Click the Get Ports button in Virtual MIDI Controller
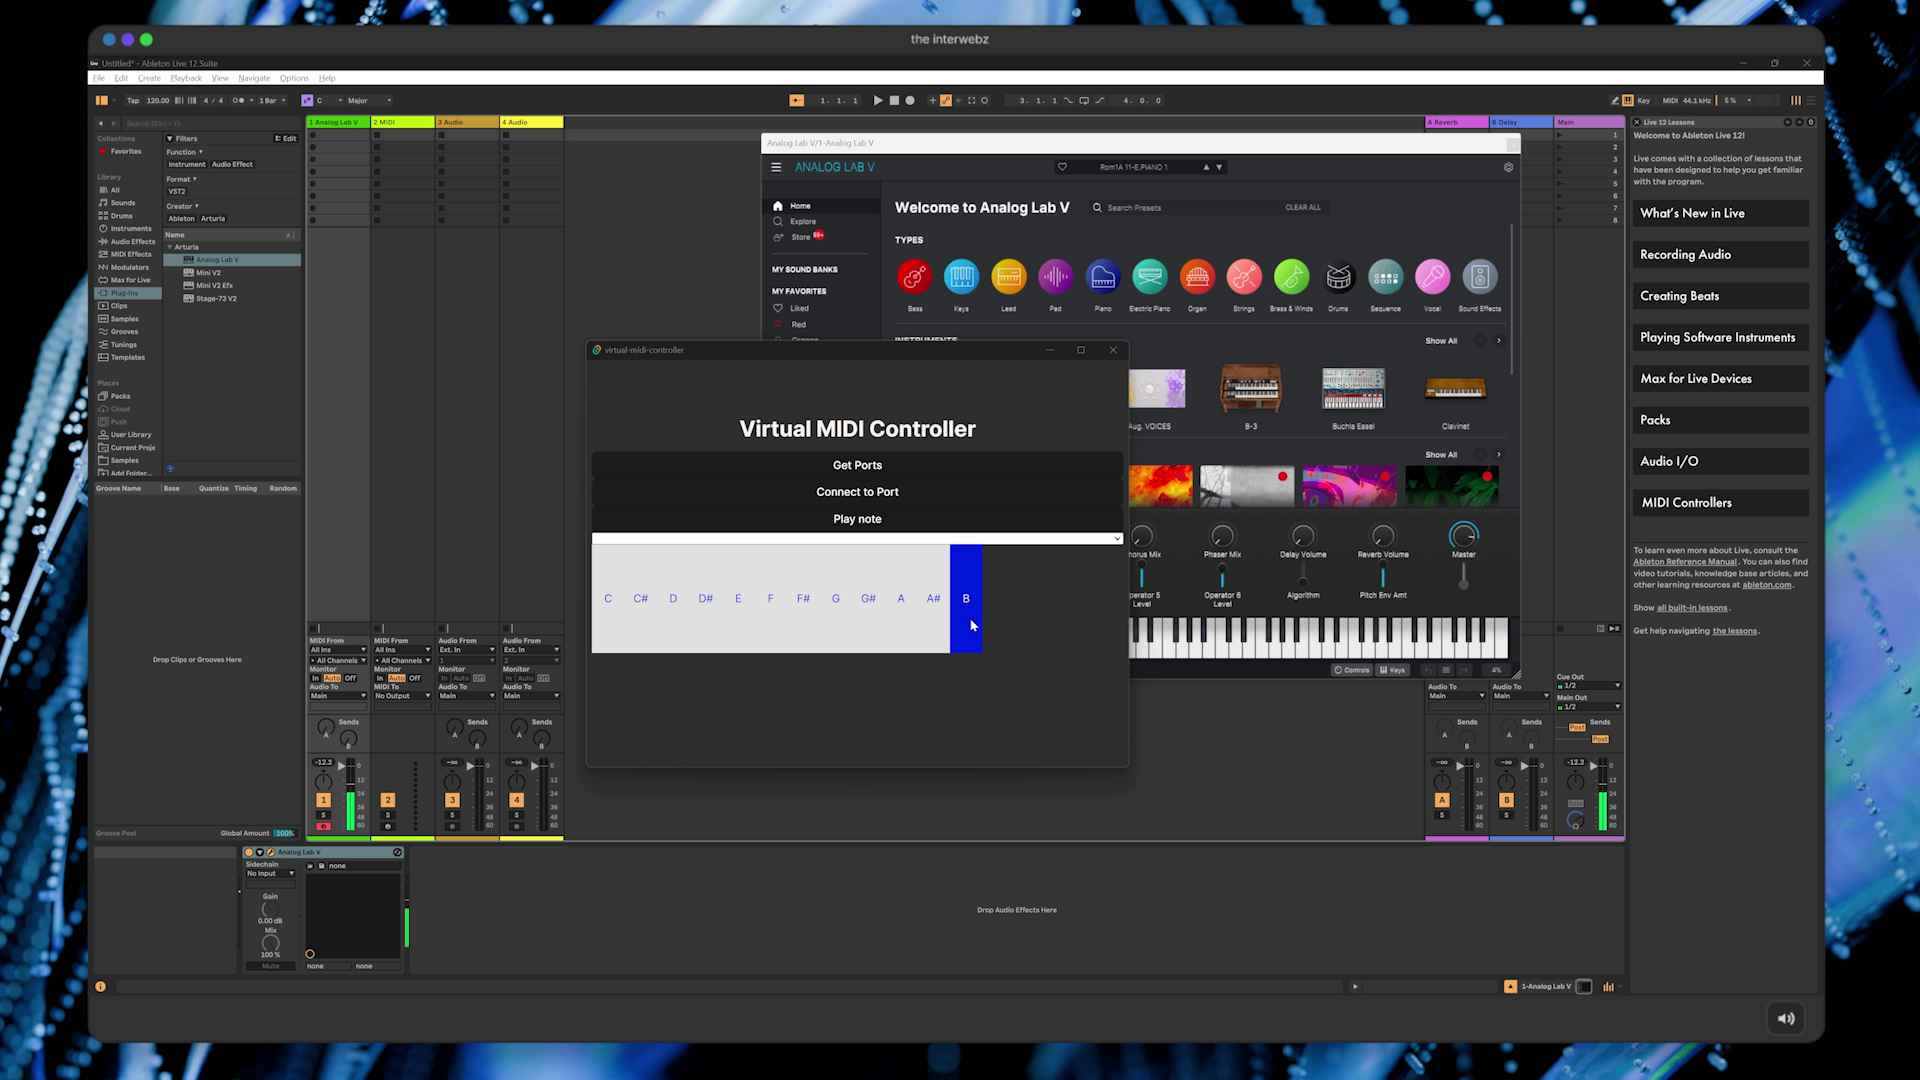 click(857, 464)
